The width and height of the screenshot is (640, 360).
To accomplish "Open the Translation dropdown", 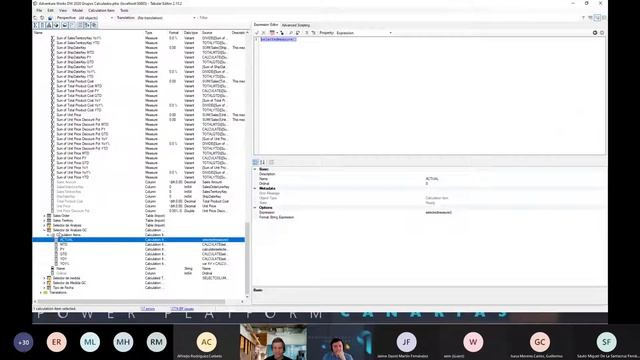I will click(x=167, y=18).
